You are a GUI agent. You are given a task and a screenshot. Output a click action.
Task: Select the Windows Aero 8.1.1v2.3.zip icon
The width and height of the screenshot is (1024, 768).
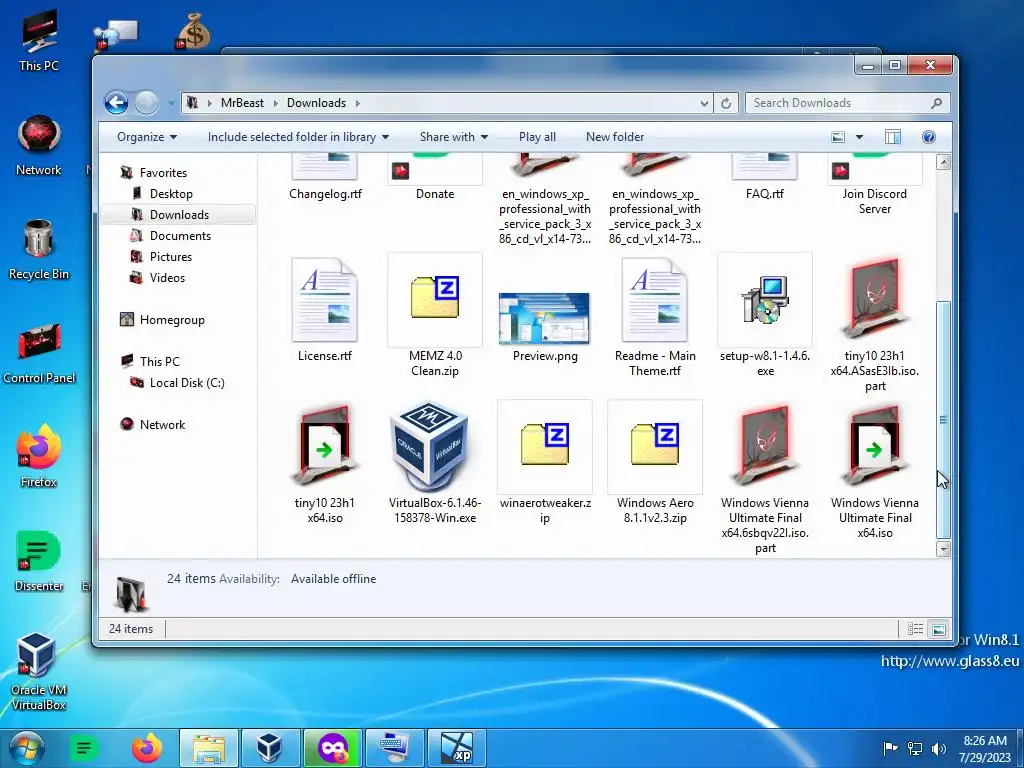(655, 446)
